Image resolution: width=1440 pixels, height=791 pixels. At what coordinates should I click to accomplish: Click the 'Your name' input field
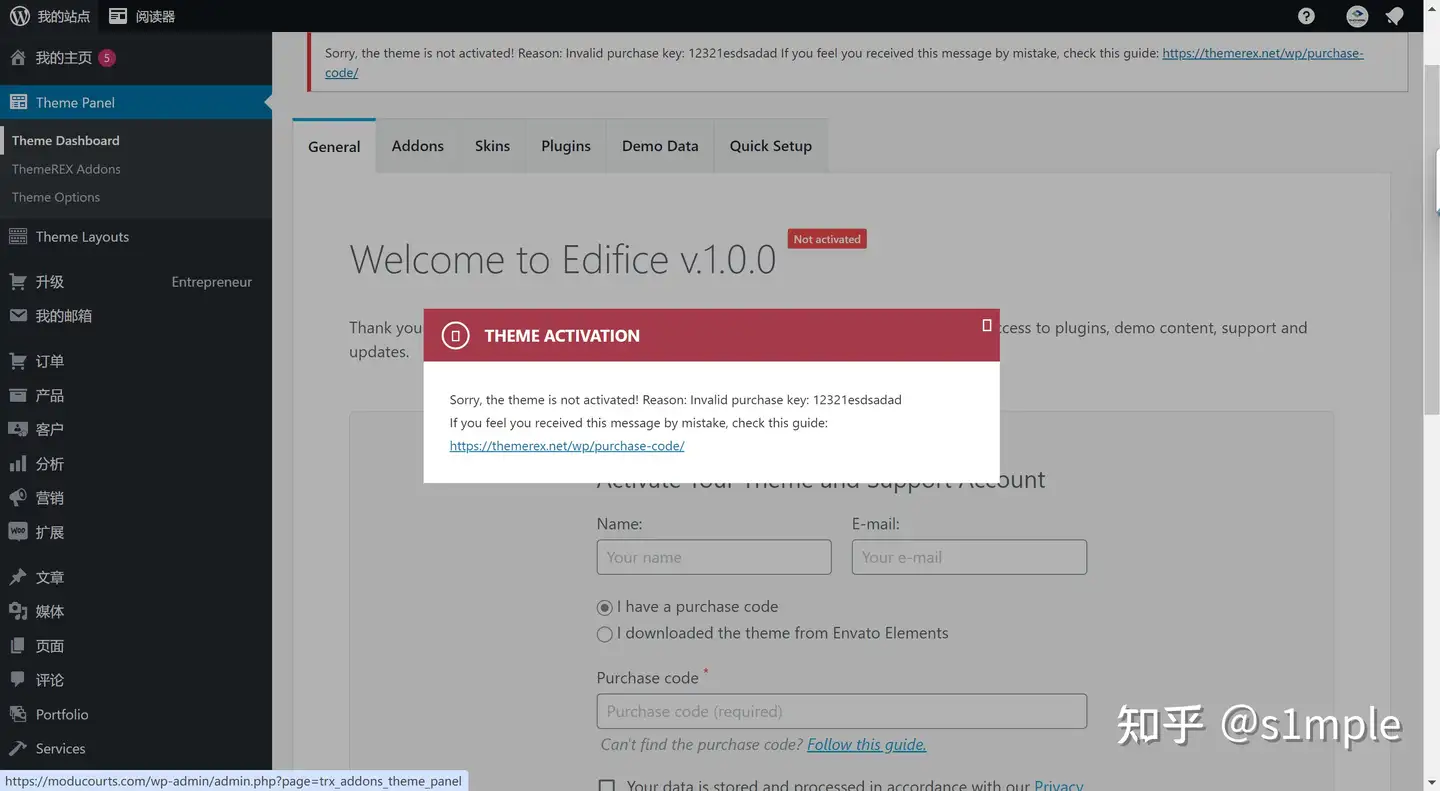coord(714,557)
